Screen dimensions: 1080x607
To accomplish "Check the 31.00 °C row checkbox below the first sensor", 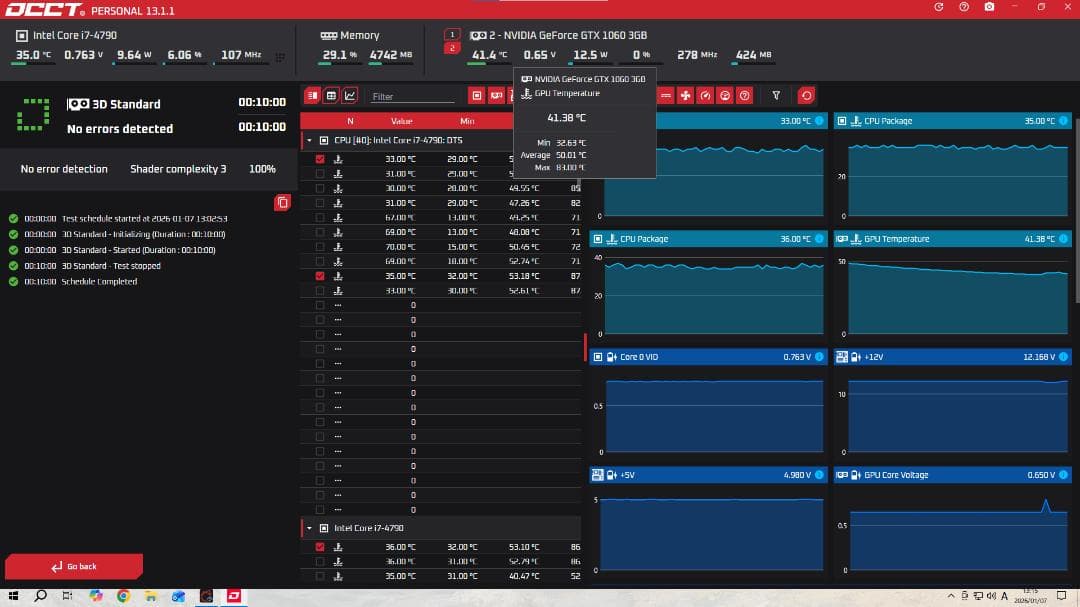I will 320,174.
